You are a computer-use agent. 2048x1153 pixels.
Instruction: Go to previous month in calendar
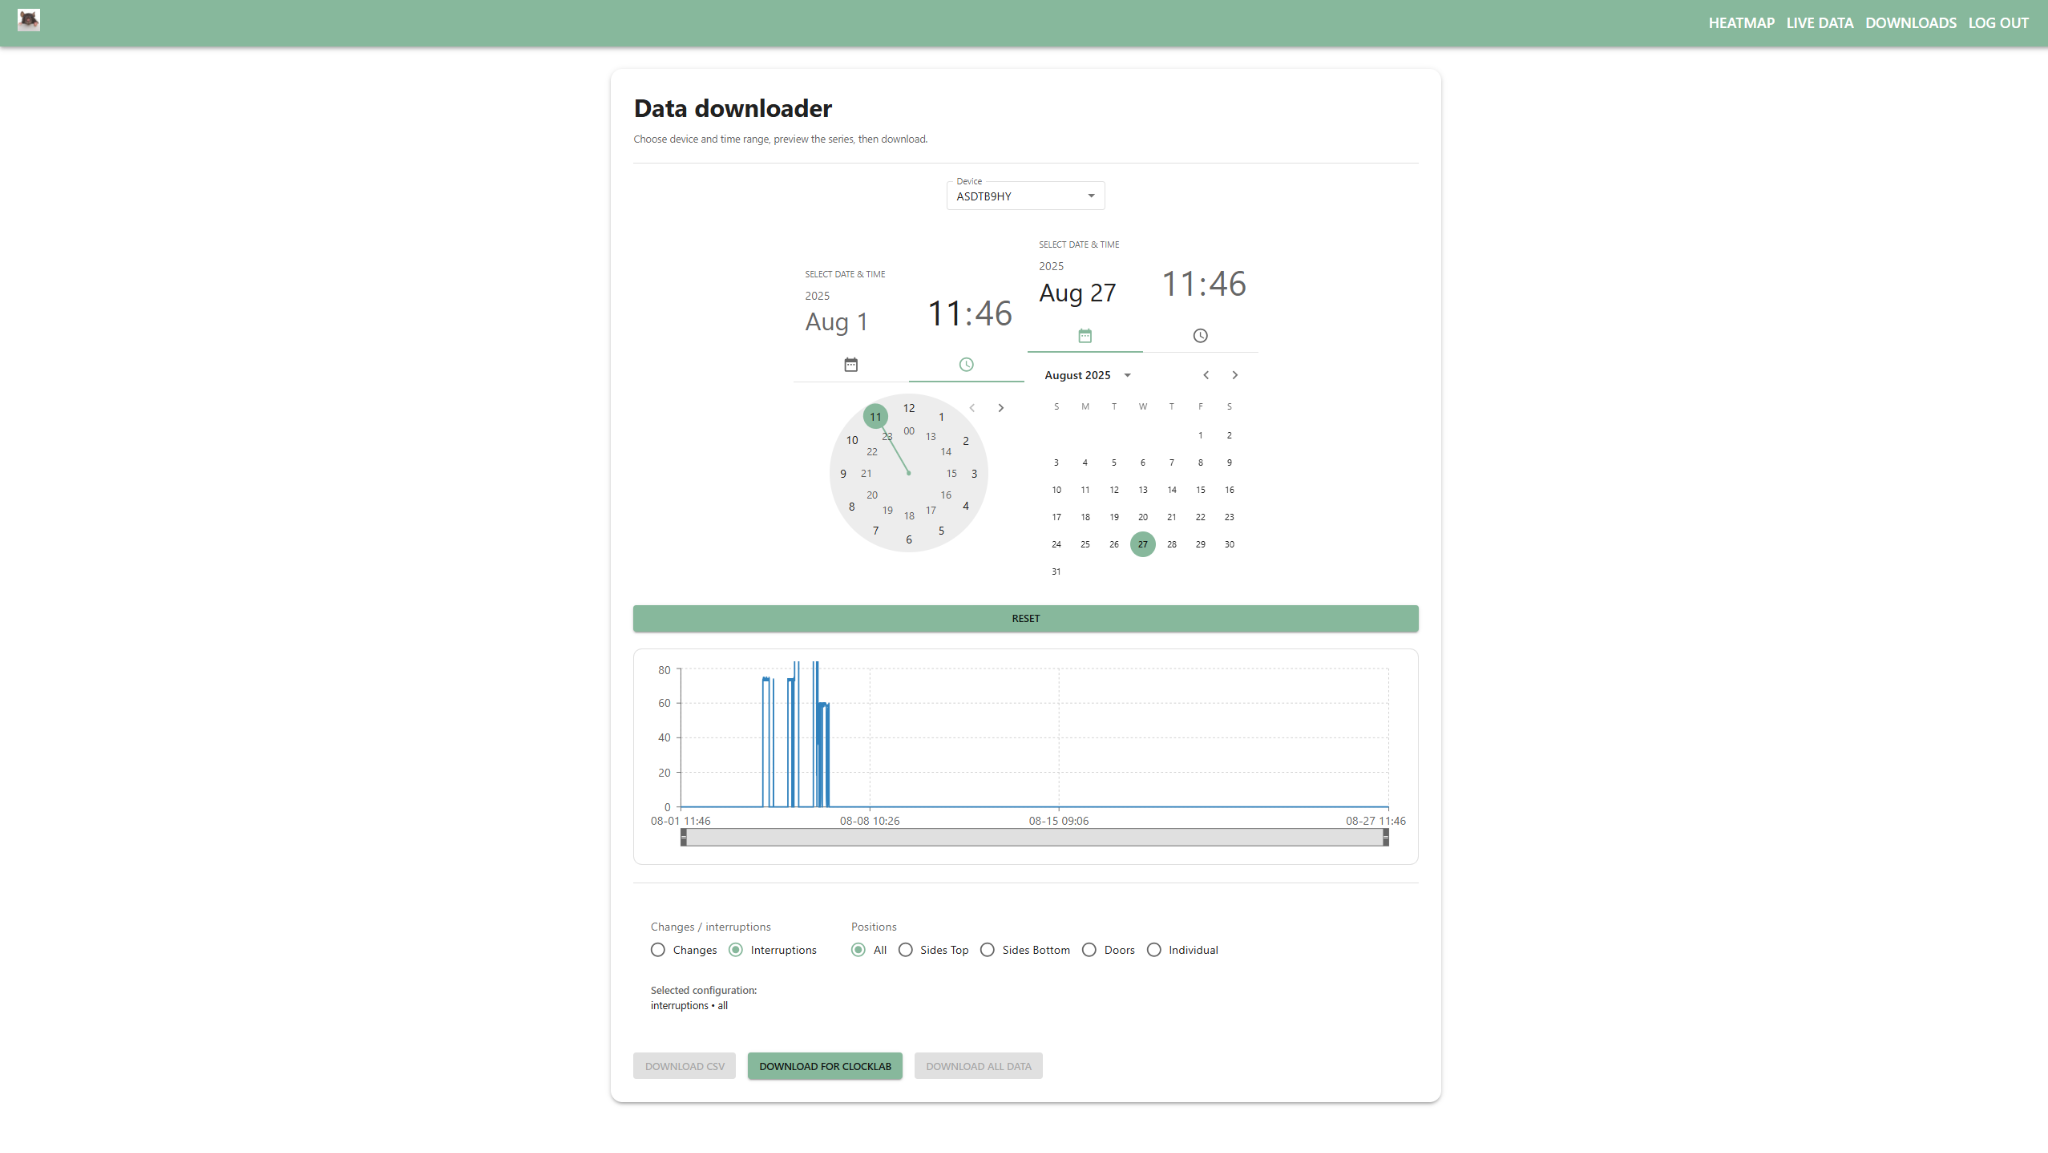[1206, 375]
